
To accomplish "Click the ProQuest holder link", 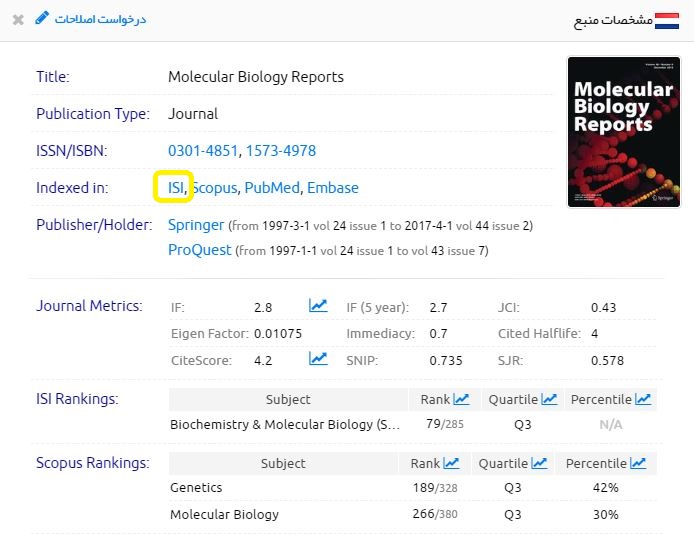I will pos(199,250).
